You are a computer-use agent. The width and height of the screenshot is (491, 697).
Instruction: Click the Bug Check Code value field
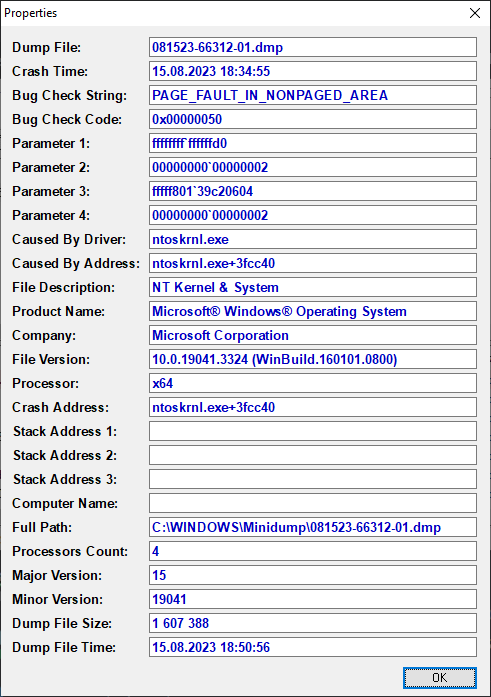point(313,119)
